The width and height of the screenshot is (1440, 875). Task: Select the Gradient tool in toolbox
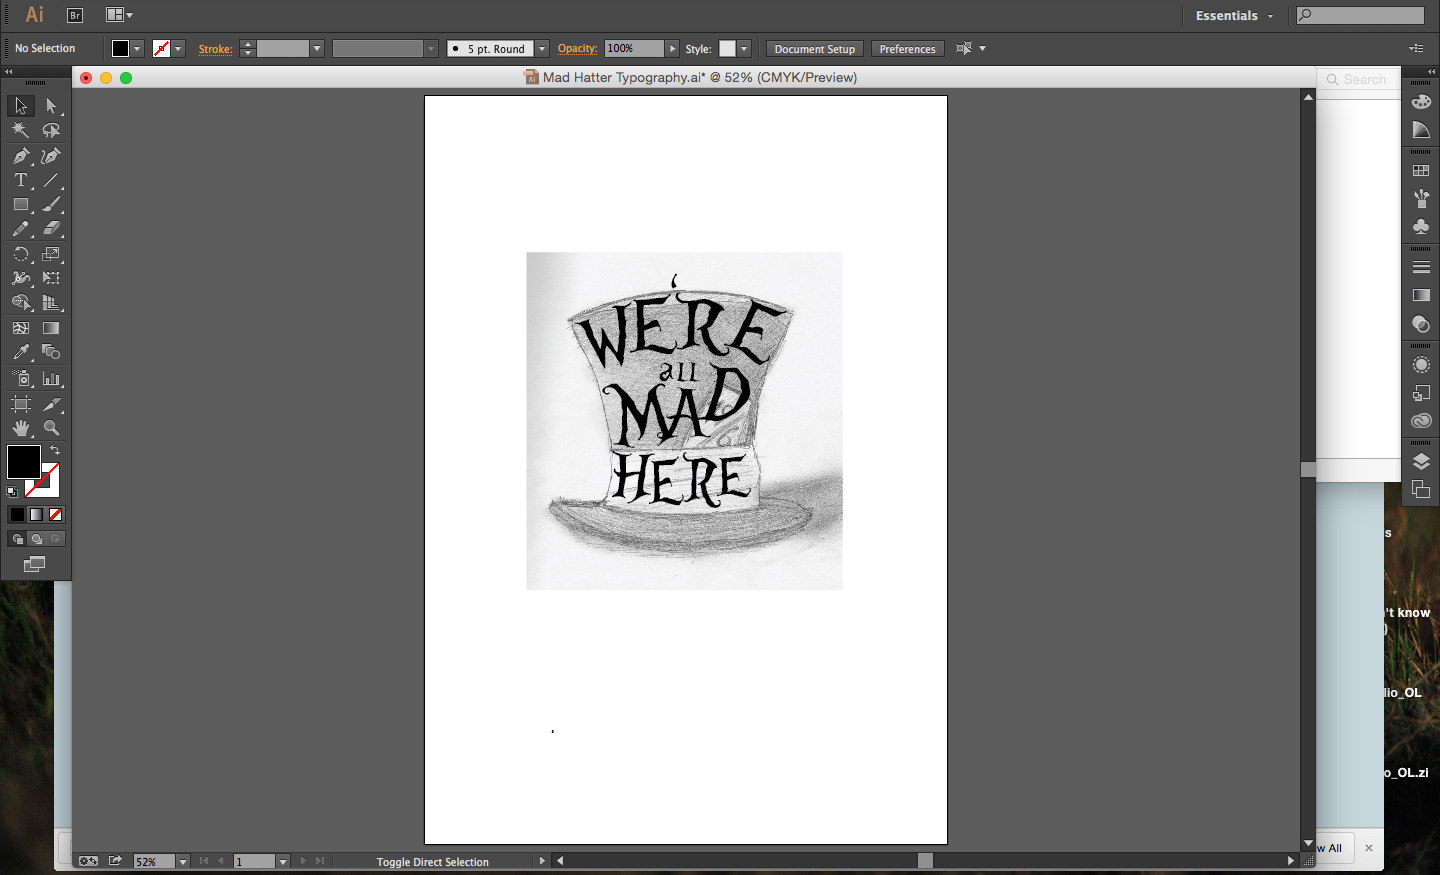(x=51, y=328)
